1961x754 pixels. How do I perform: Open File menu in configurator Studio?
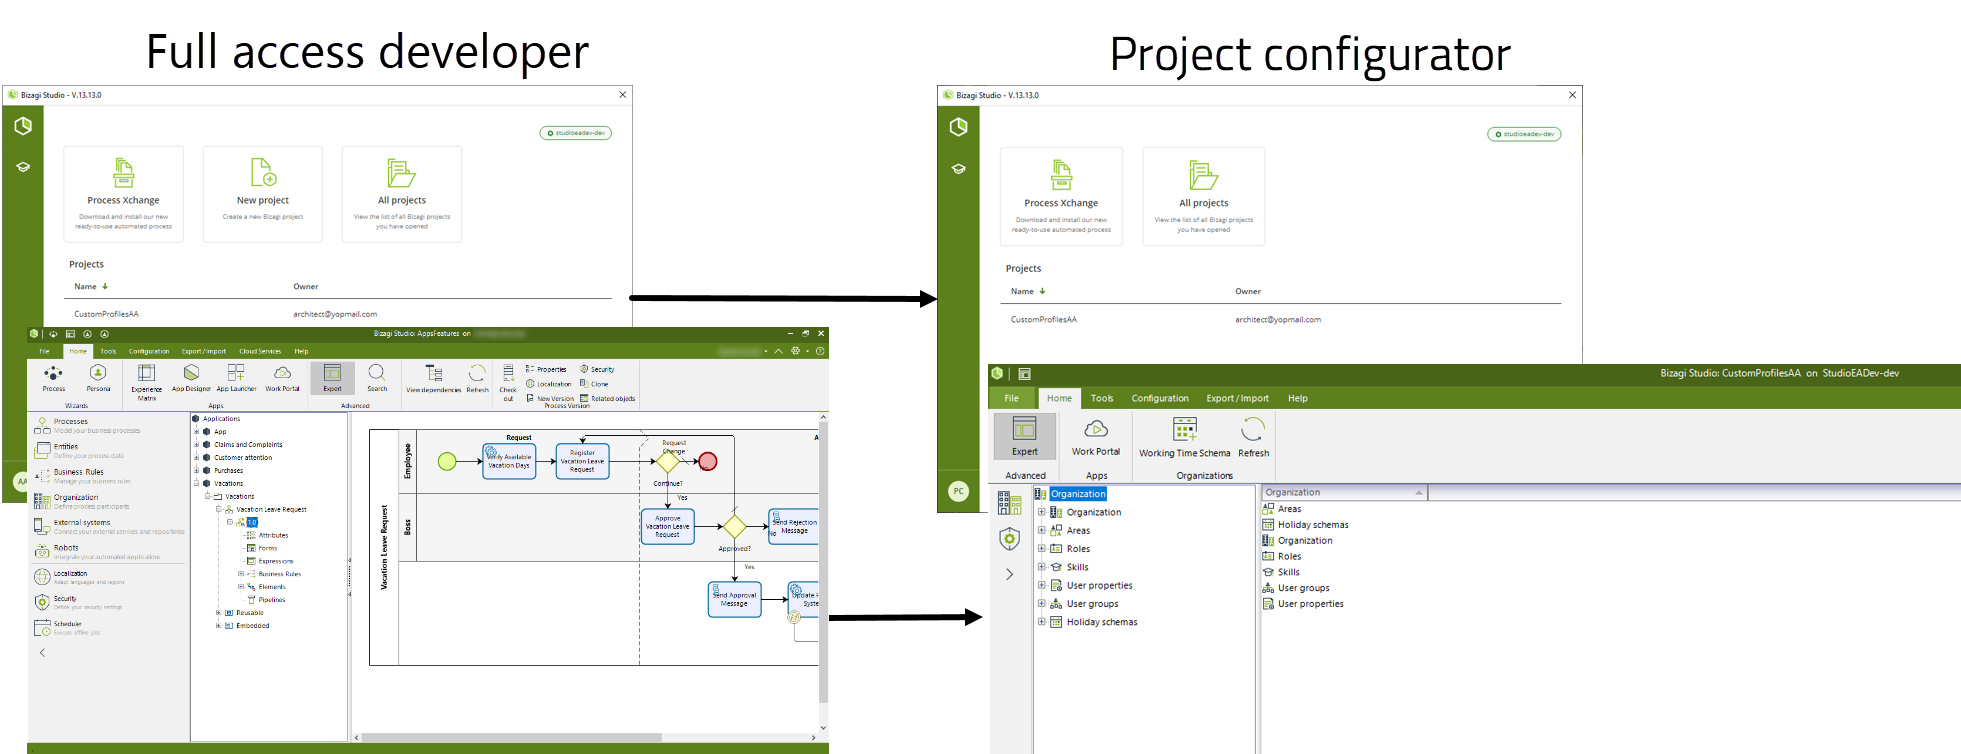click(1012, 398)
